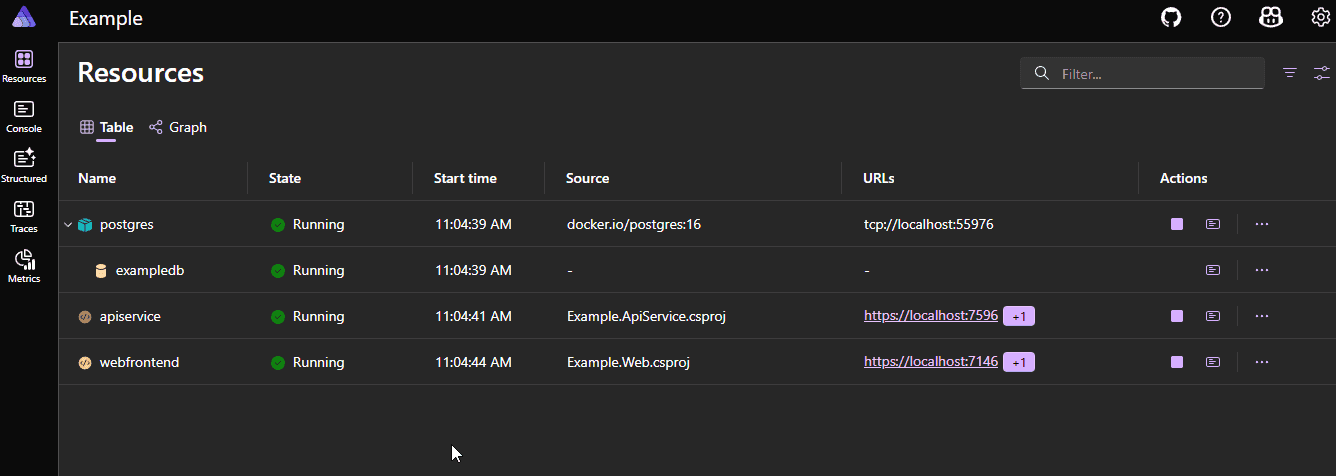Open the GitHub repository icon

[x=1170, y=17]
